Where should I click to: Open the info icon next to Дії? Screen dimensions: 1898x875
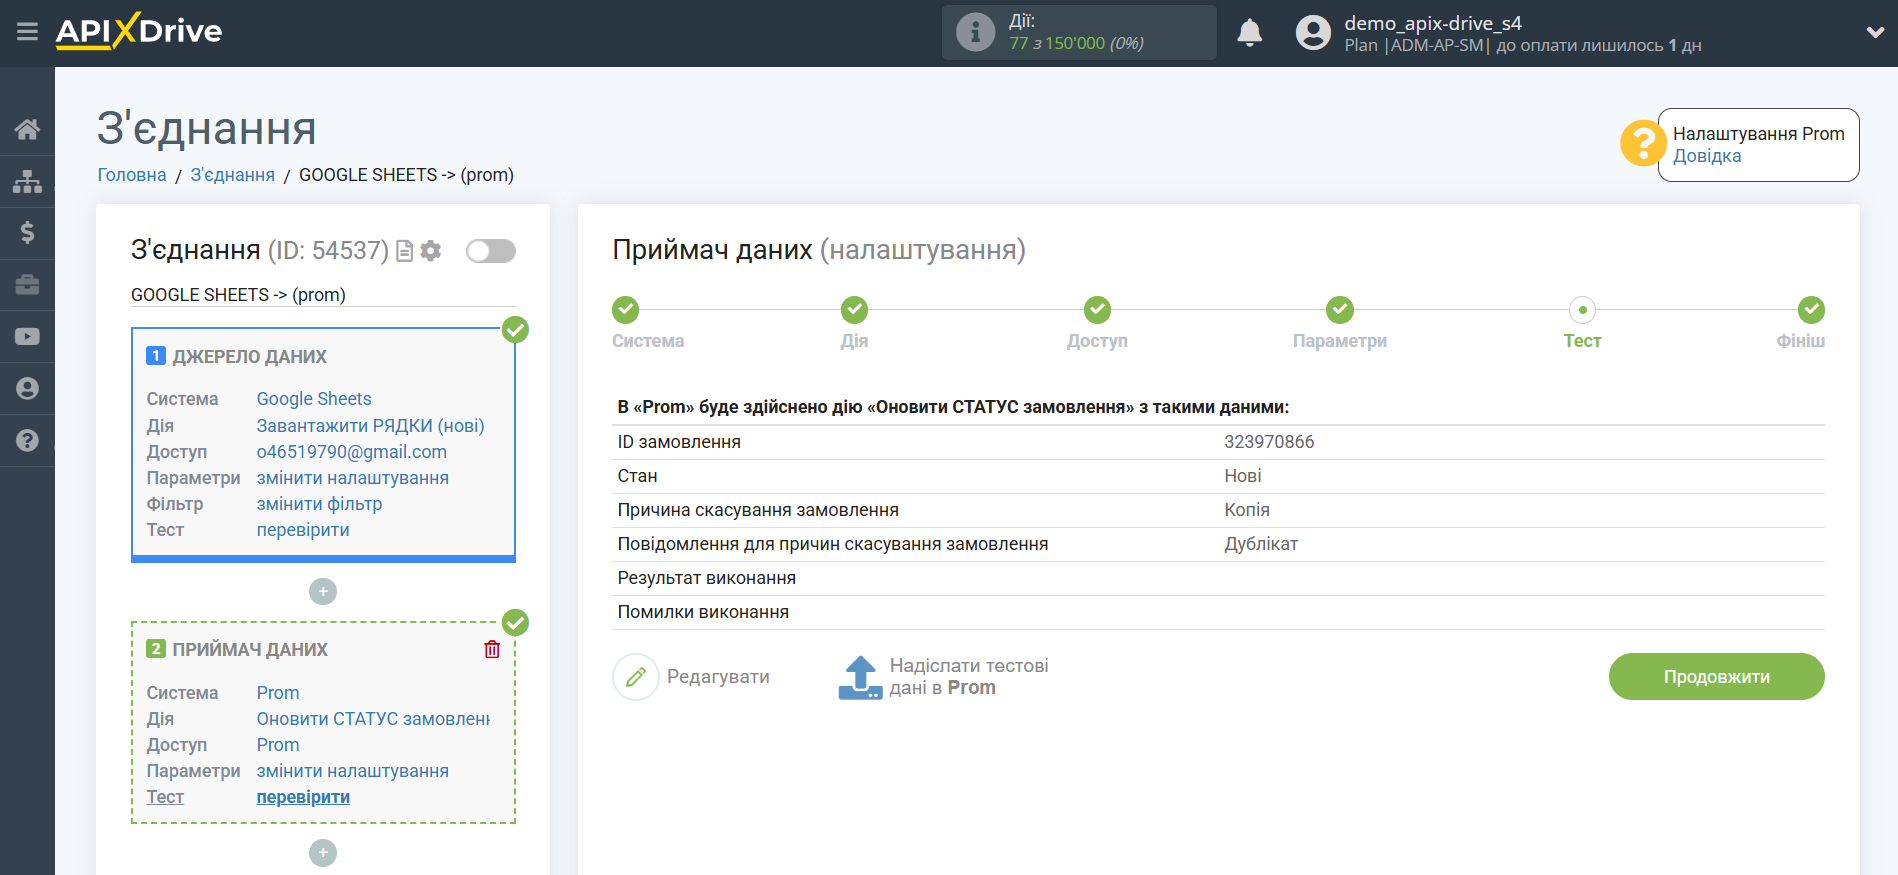tap(975, 32)
